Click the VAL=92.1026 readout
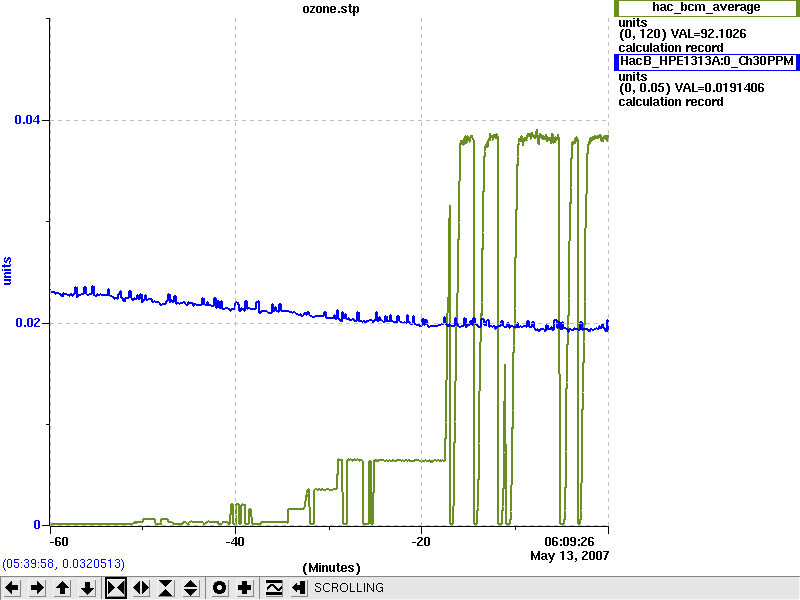Image resolution: width=800 pixels, height=600 pixels. point(708,34)
